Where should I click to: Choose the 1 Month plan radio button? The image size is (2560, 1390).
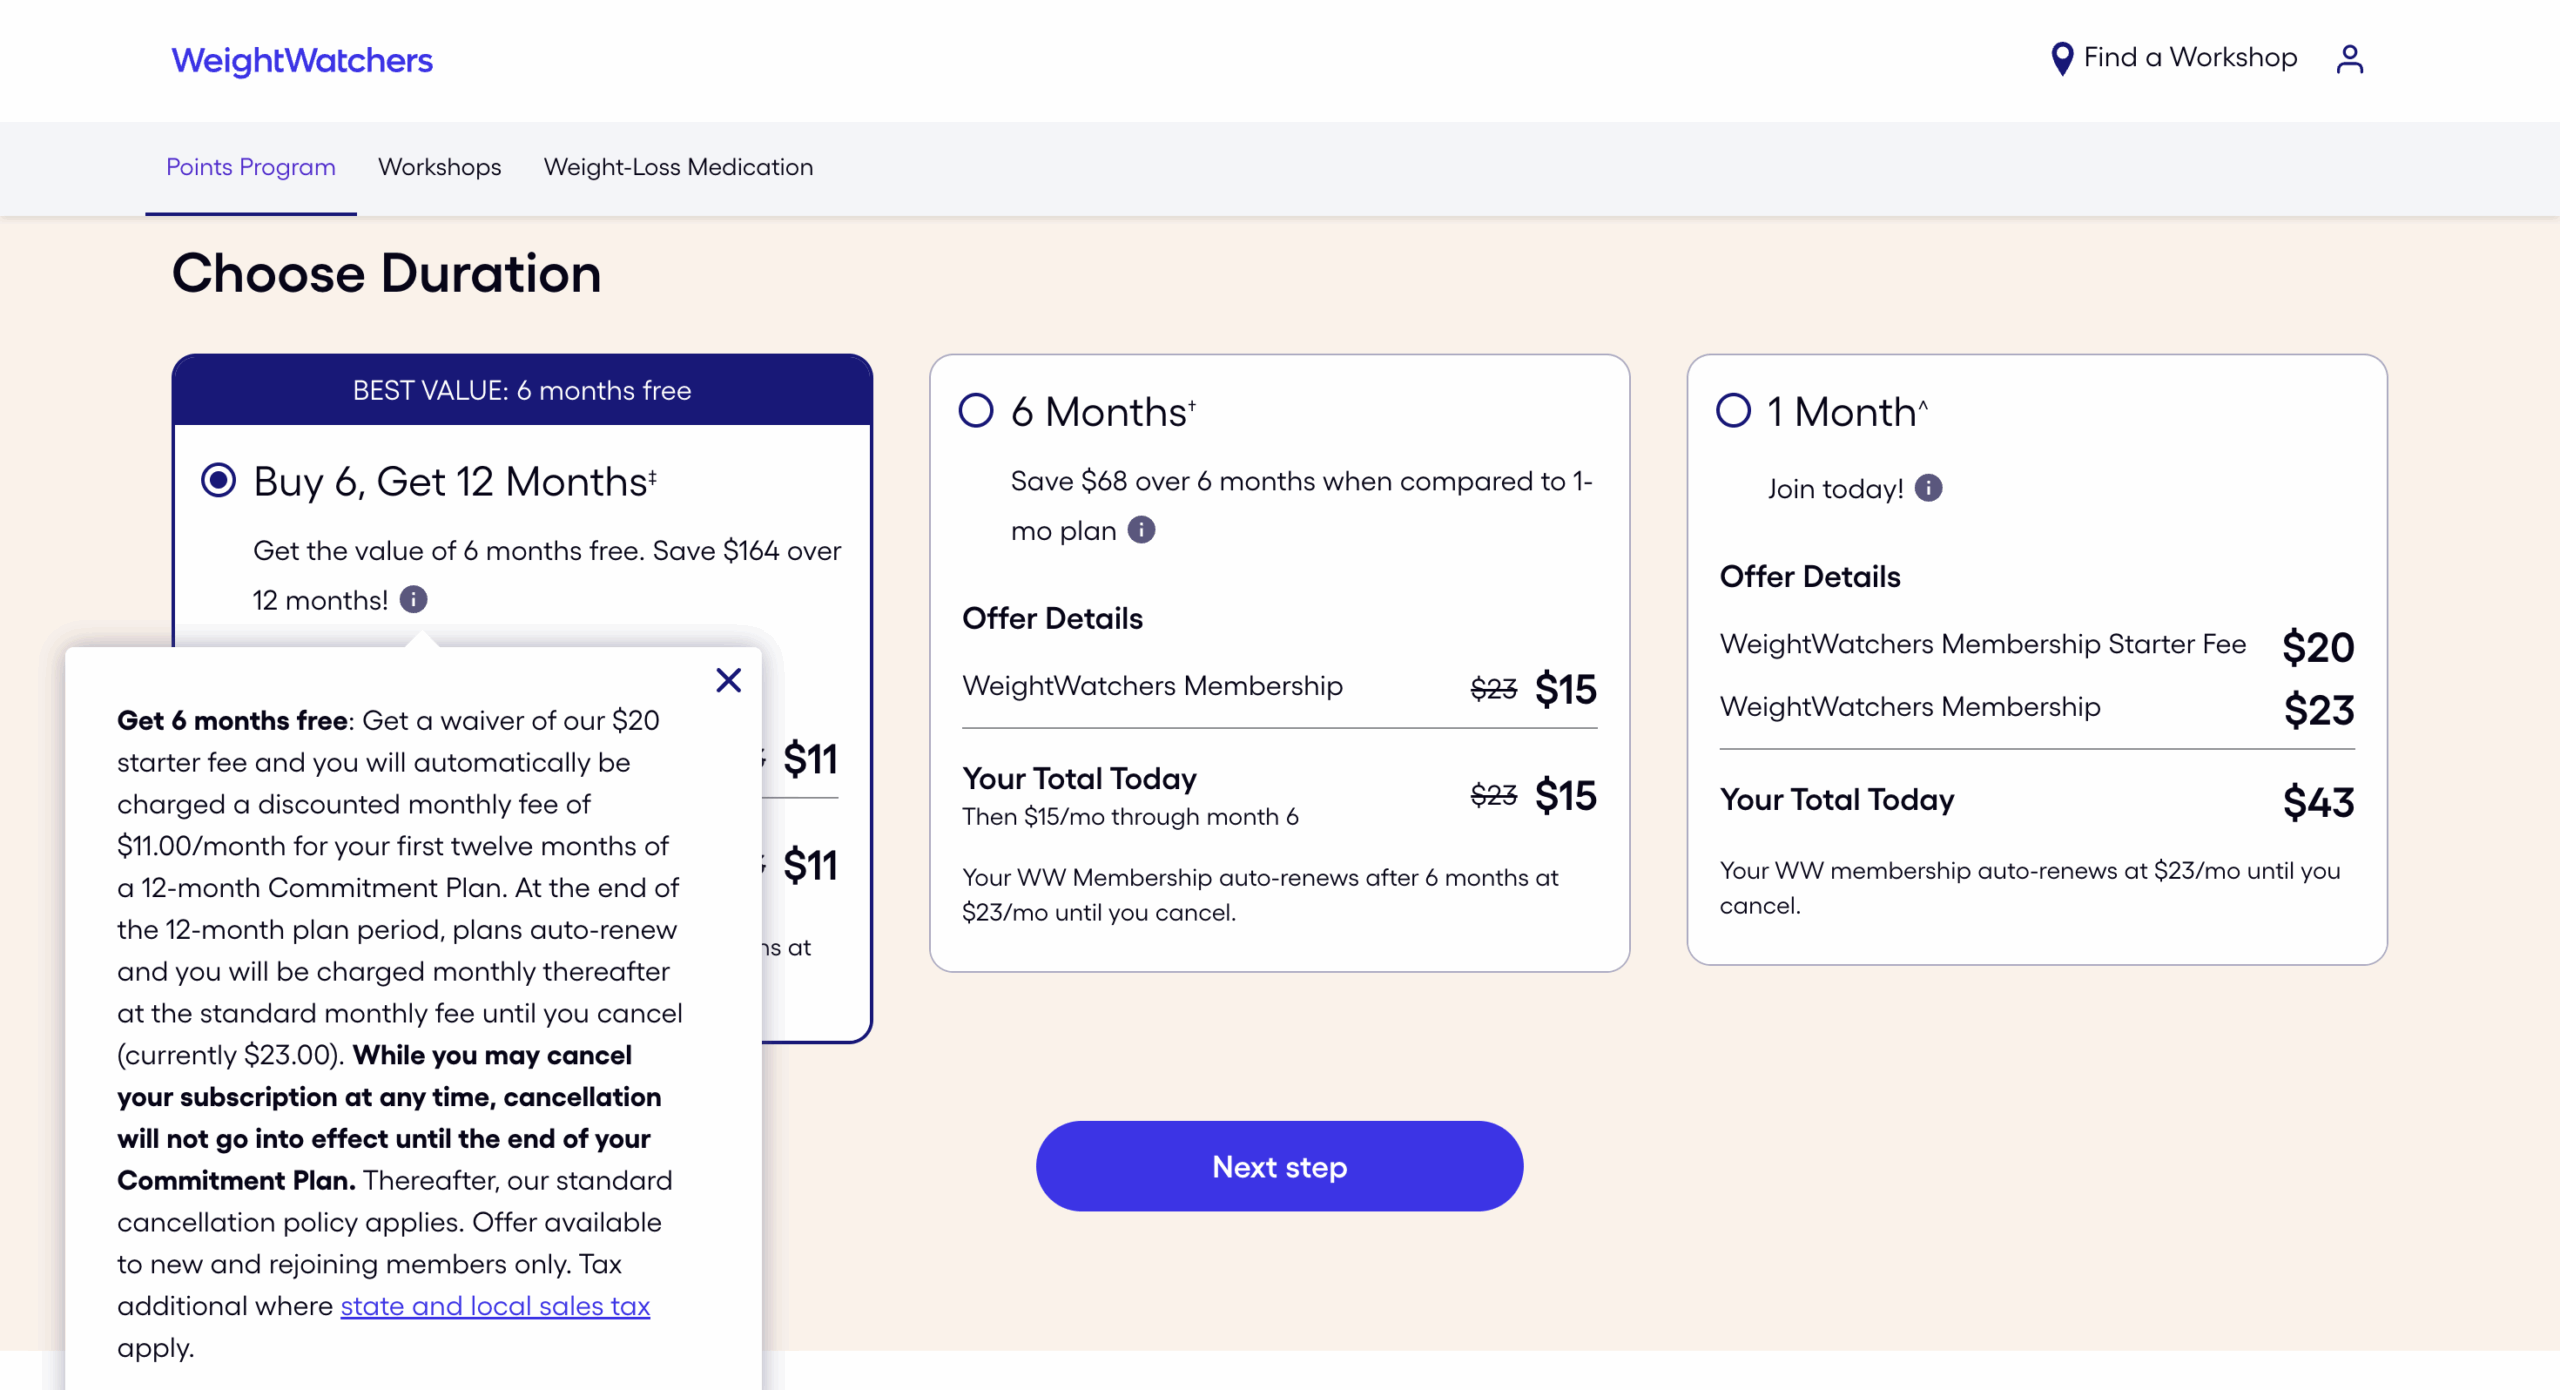point(1733,410)
